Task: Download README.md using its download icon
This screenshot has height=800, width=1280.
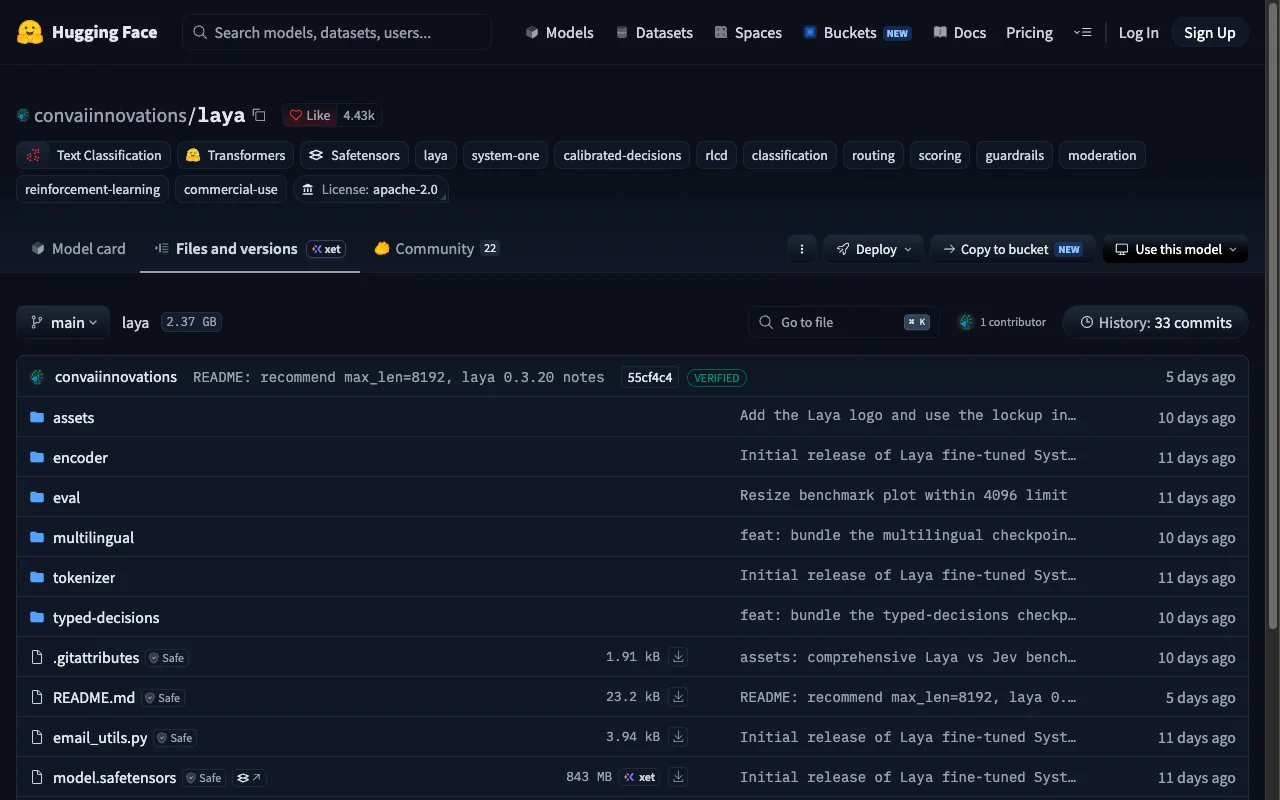Action: click(678, 697)
